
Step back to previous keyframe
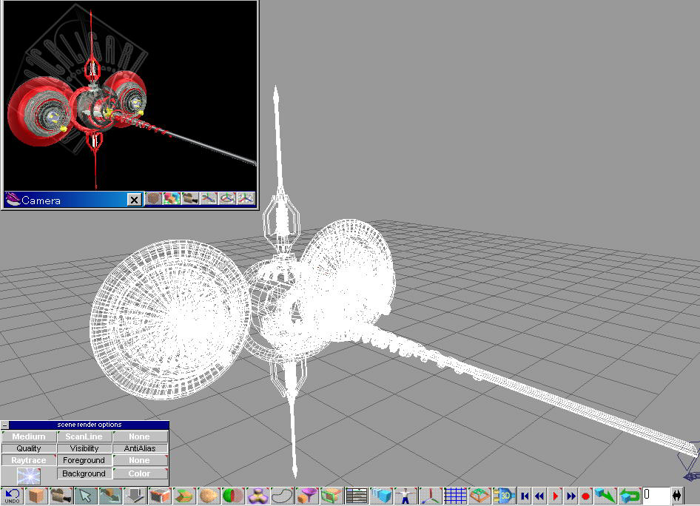(540, 496)
